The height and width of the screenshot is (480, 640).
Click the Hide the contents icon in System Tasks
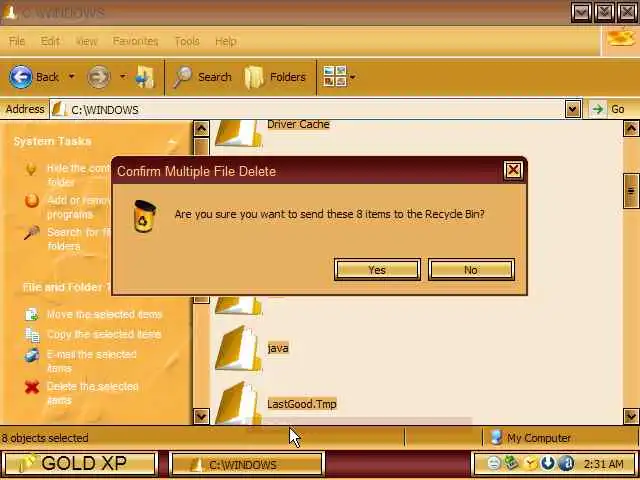(31, 169)
